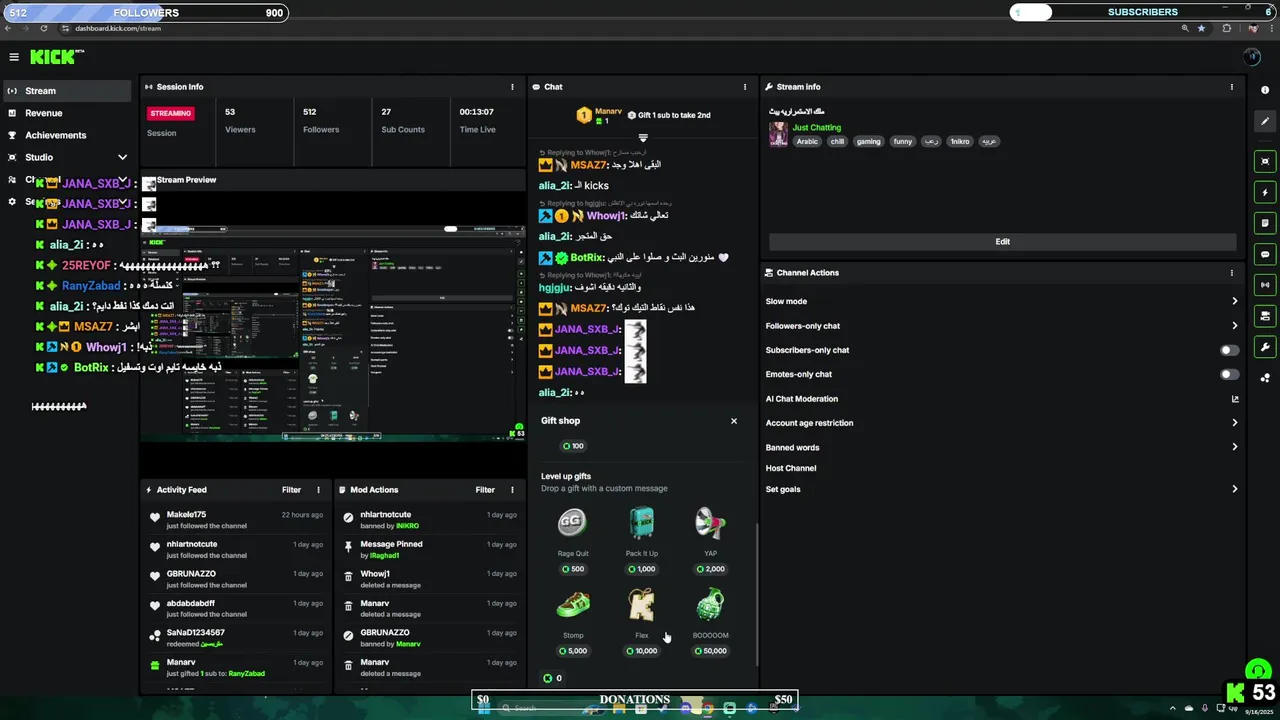Click RanyZabad link in Activity Feed
This screenshot has width=1280, height=720.
coord(247,674)
